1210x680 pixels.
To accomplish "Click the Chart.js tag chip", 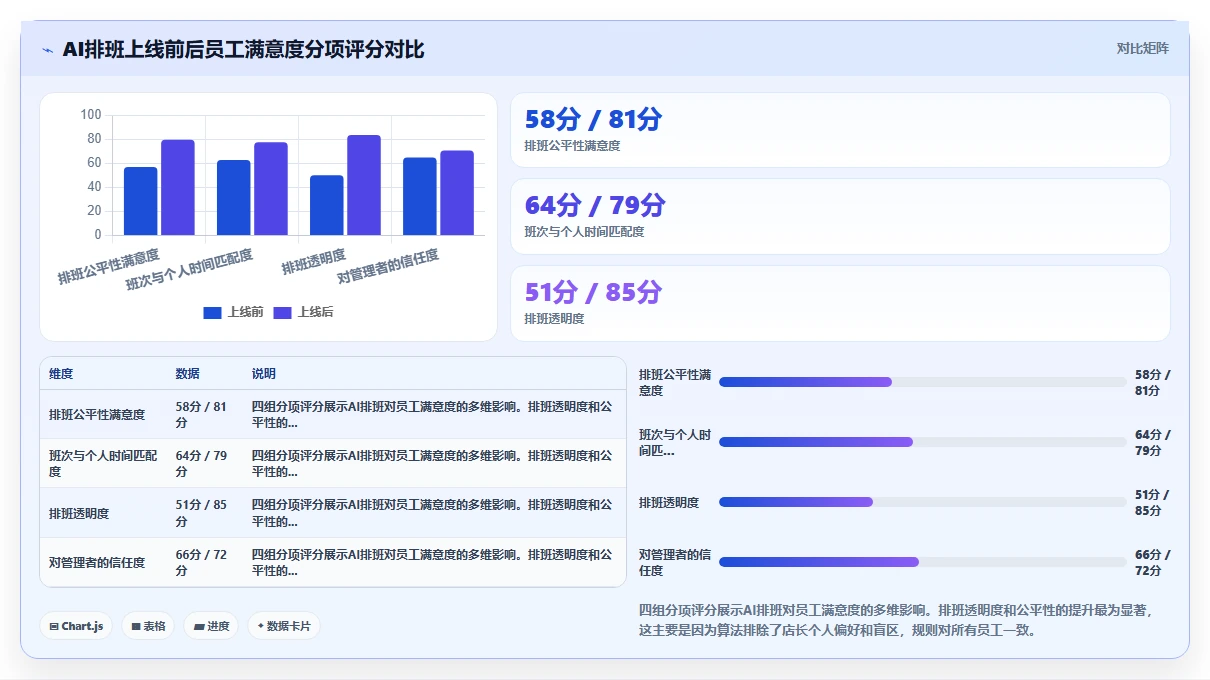I will [x=76, y=626].
